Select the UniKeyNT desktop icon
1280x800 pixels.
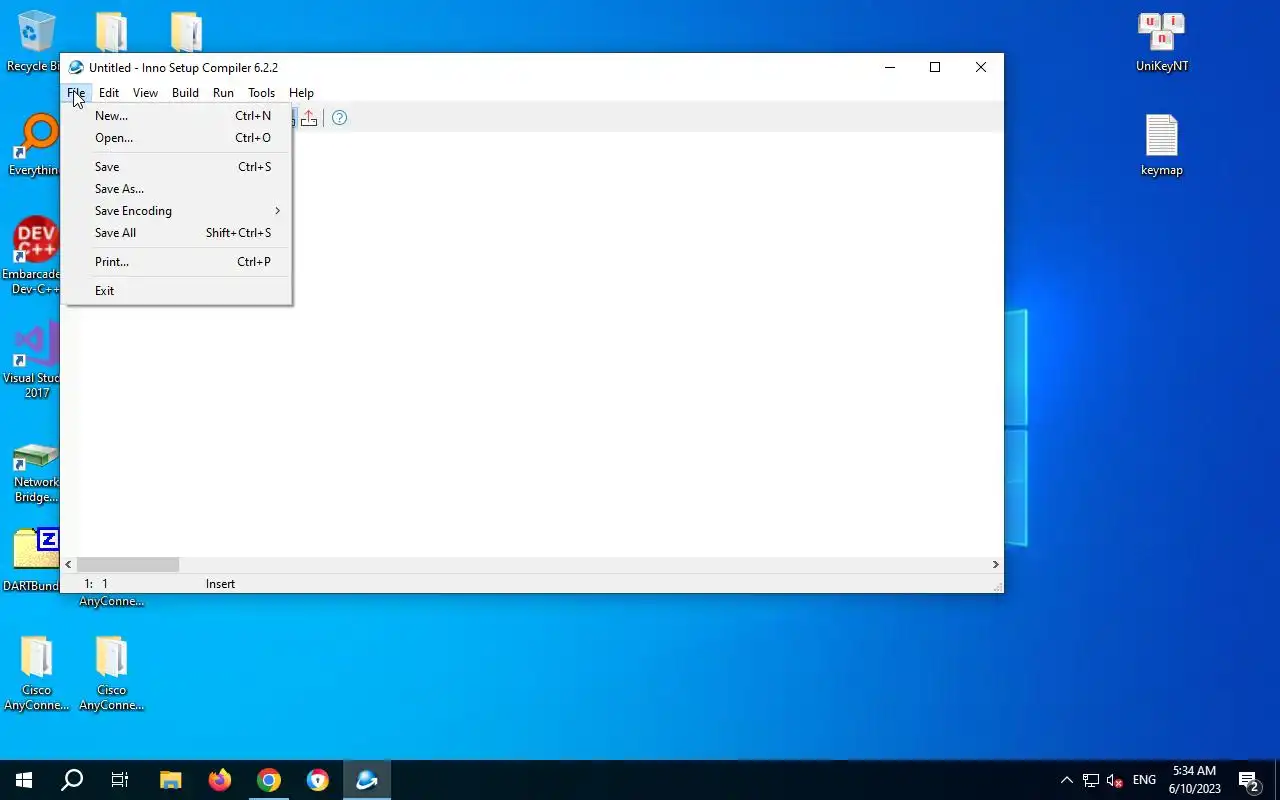1162,43
